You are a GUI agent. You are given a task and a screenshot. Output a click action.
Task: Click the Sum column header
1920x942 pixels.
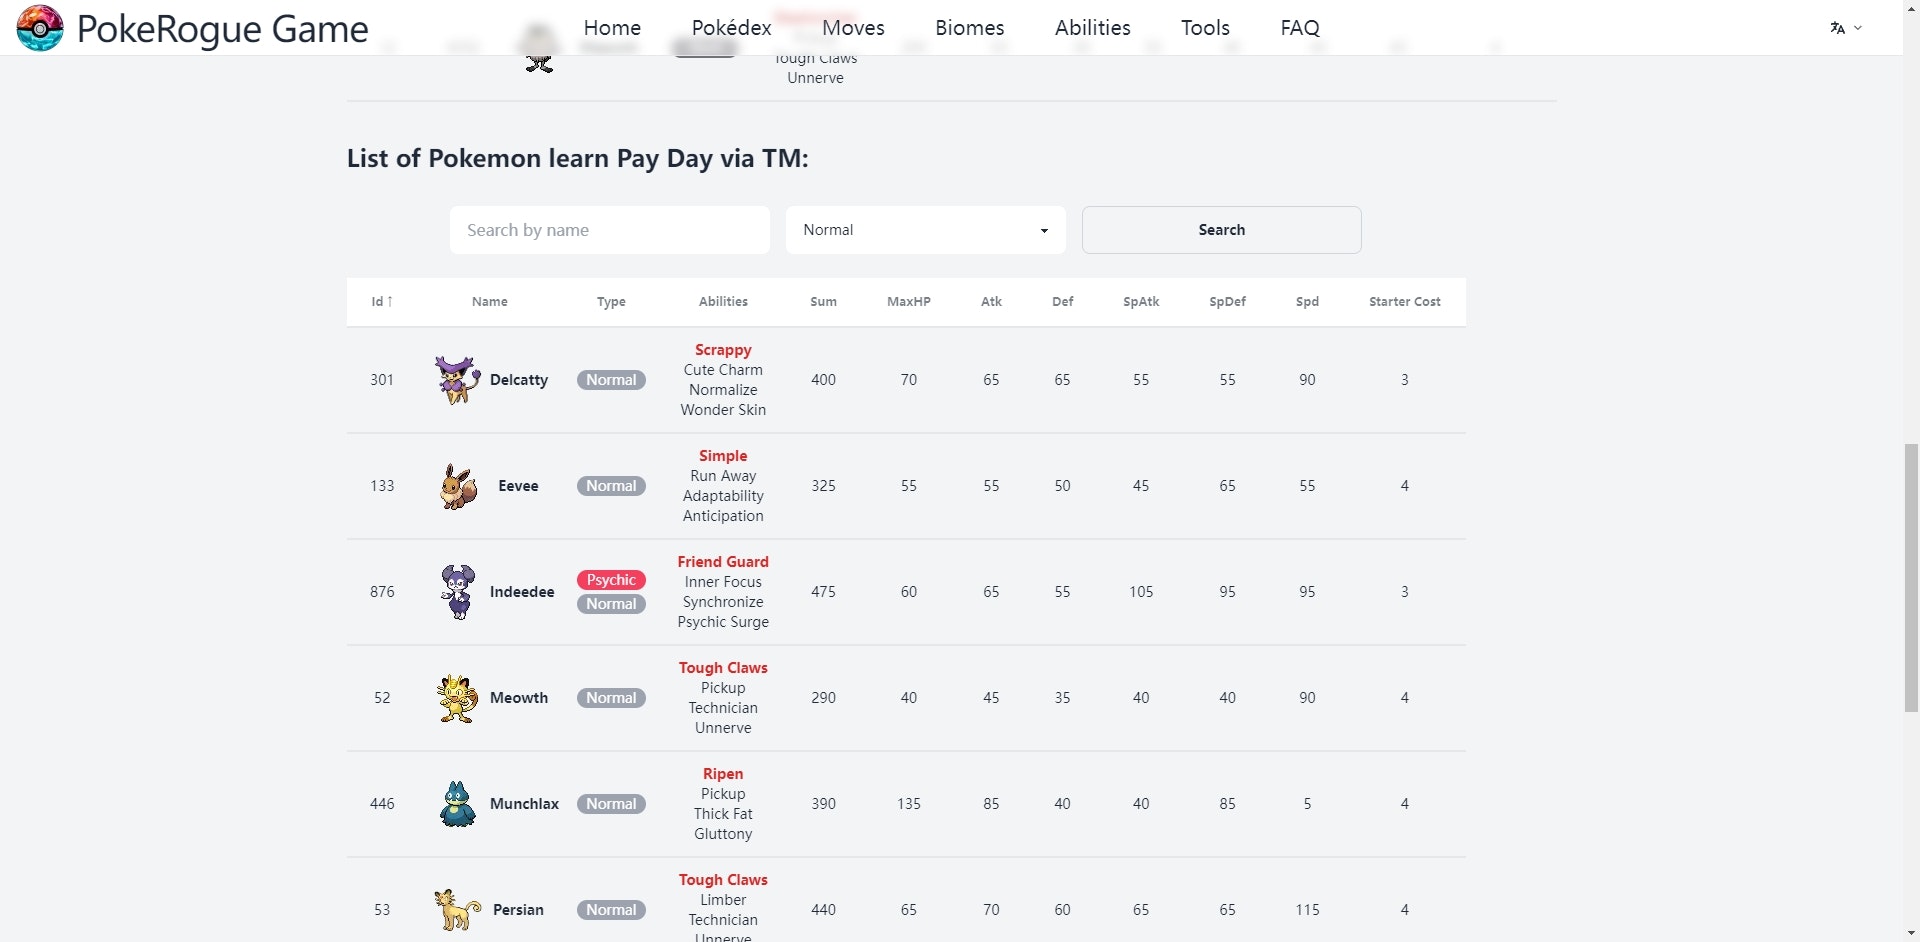(x=823, y=302)
